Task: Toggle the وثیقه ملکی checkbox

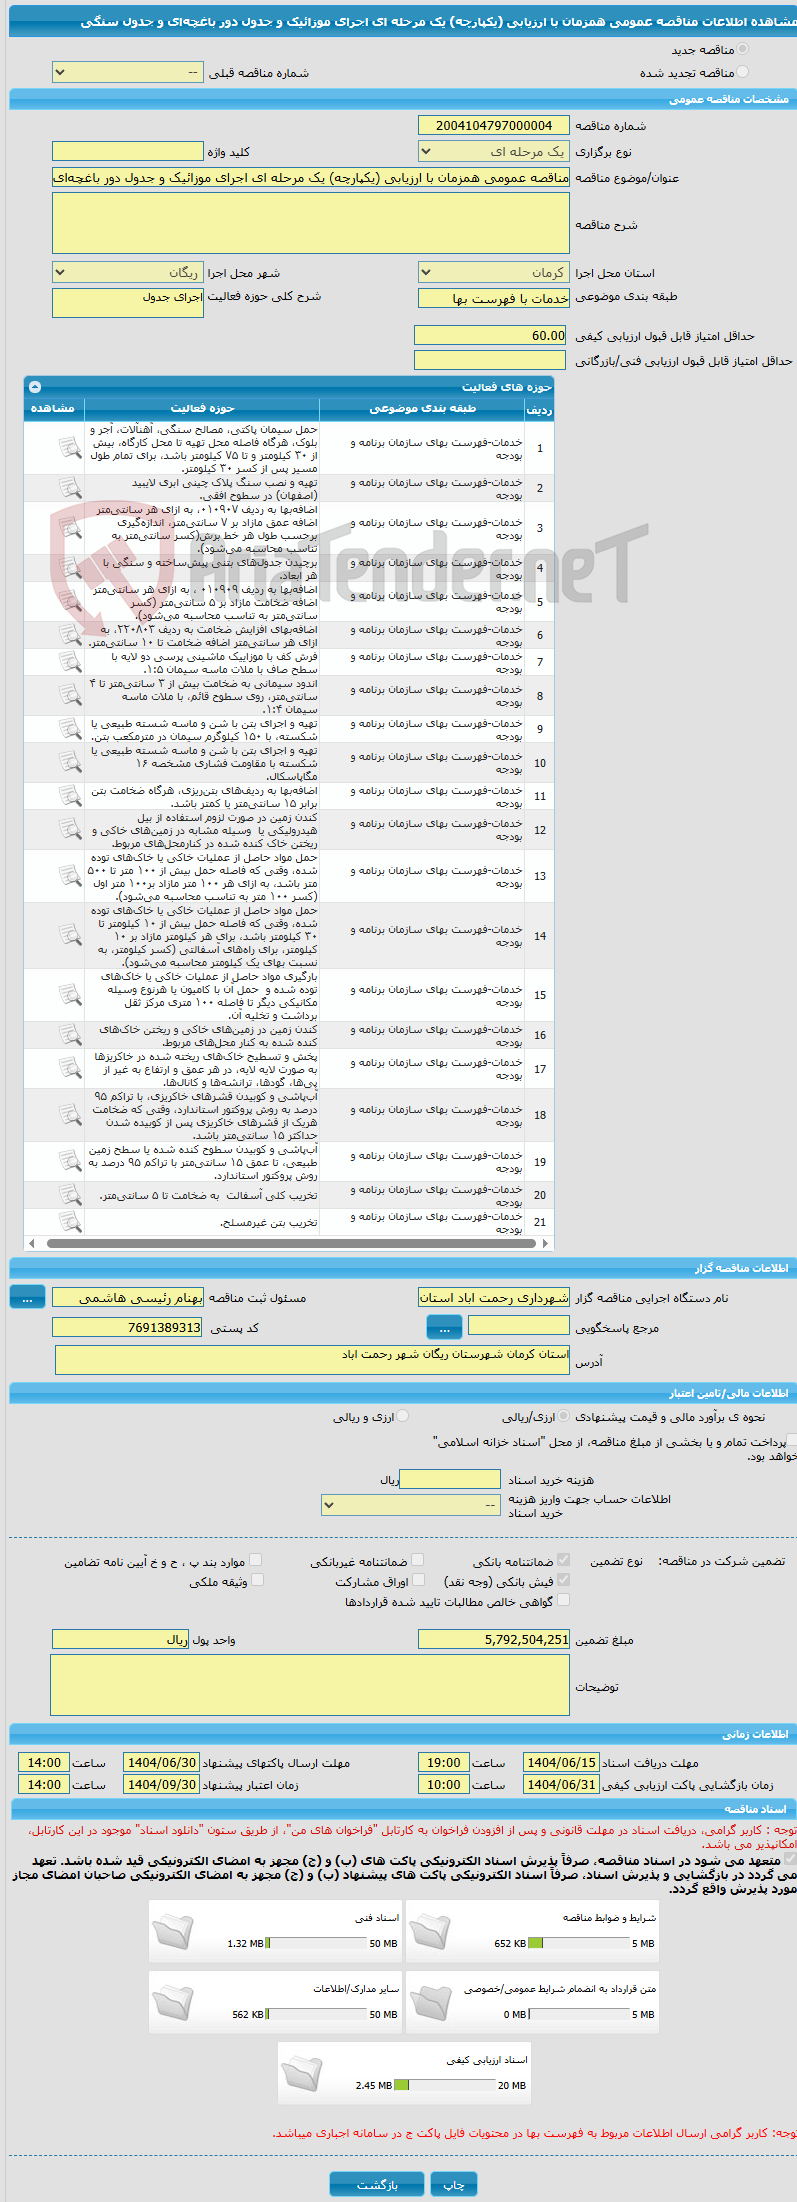Action: [257, 1580]
